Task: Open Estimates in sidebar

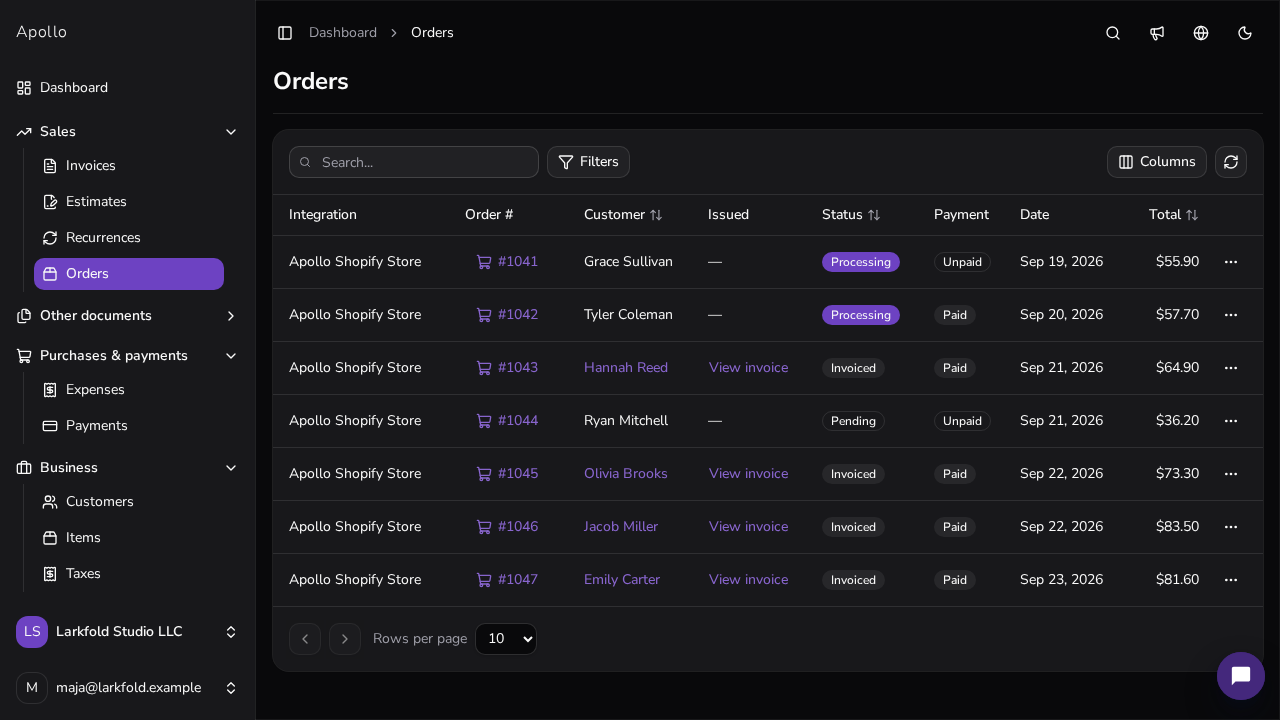Action: 129,202
